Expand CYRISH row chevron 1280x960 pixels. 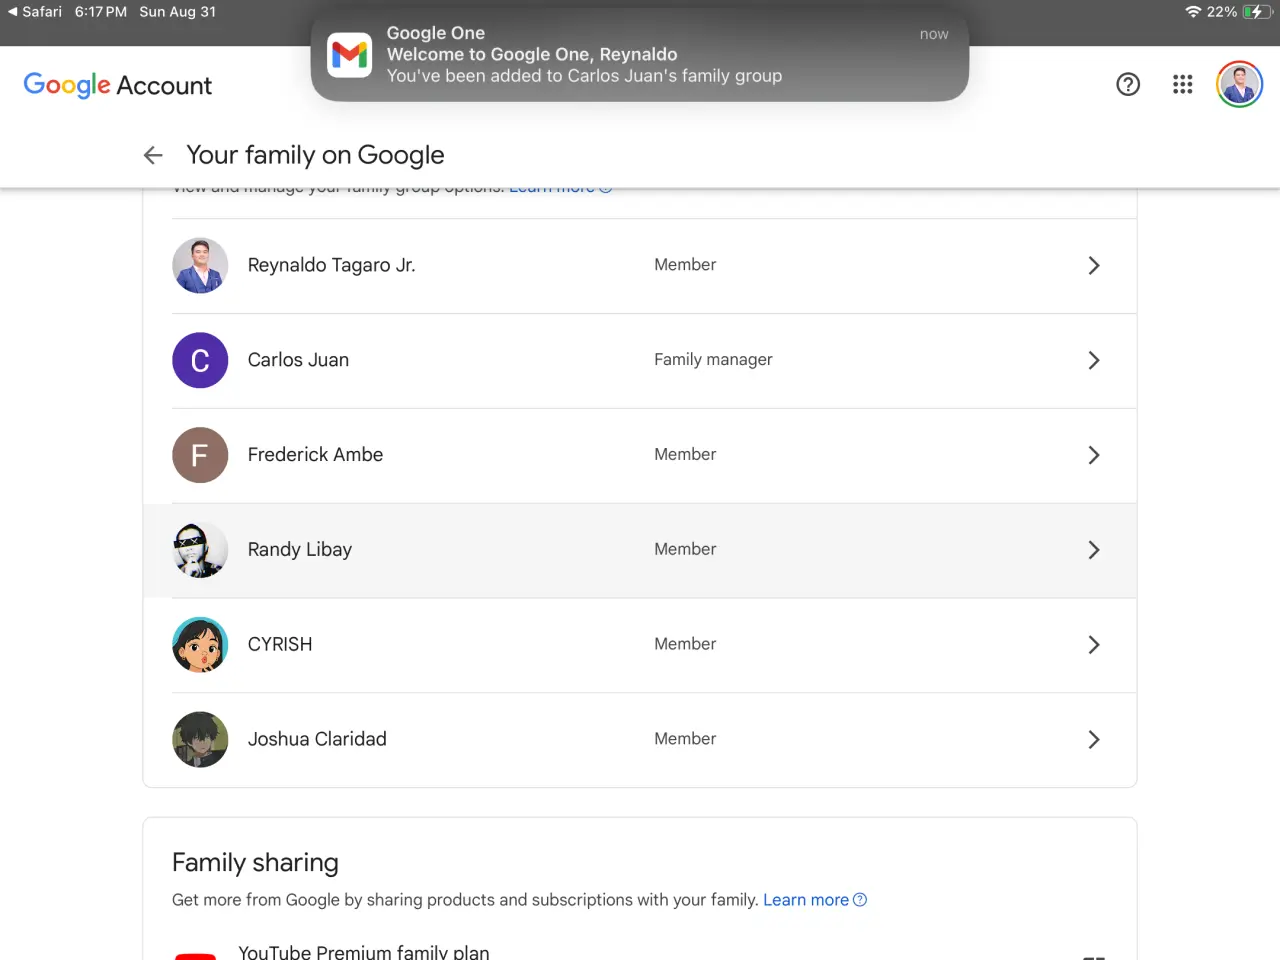[1094, 645]
